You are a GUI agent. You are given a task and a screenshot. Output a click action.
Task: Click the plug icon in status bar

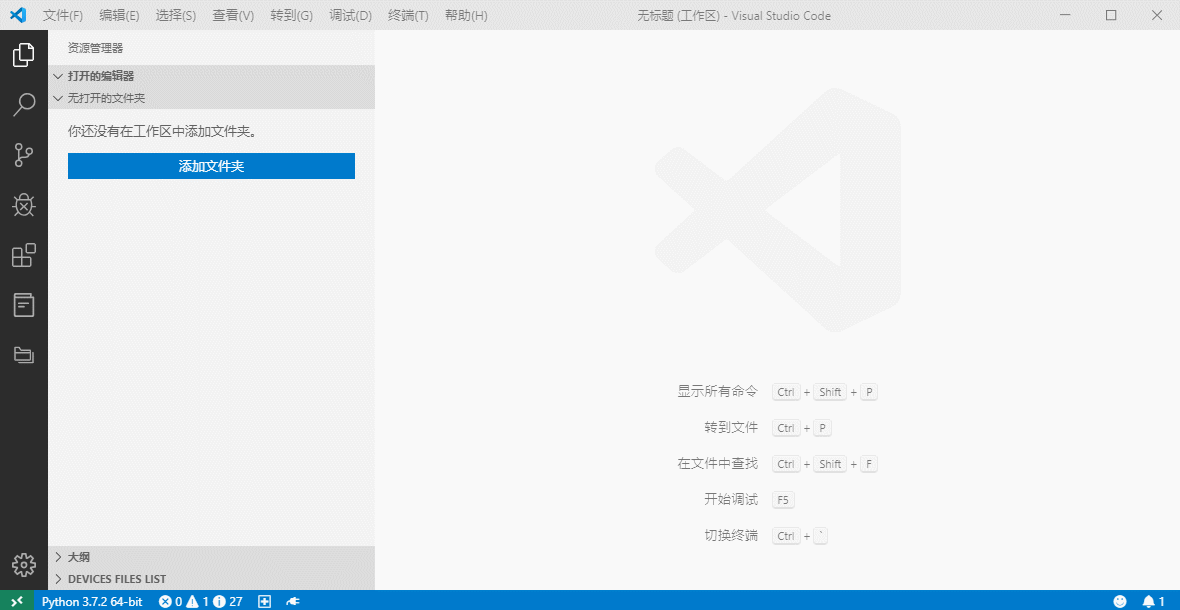(293, 601)
